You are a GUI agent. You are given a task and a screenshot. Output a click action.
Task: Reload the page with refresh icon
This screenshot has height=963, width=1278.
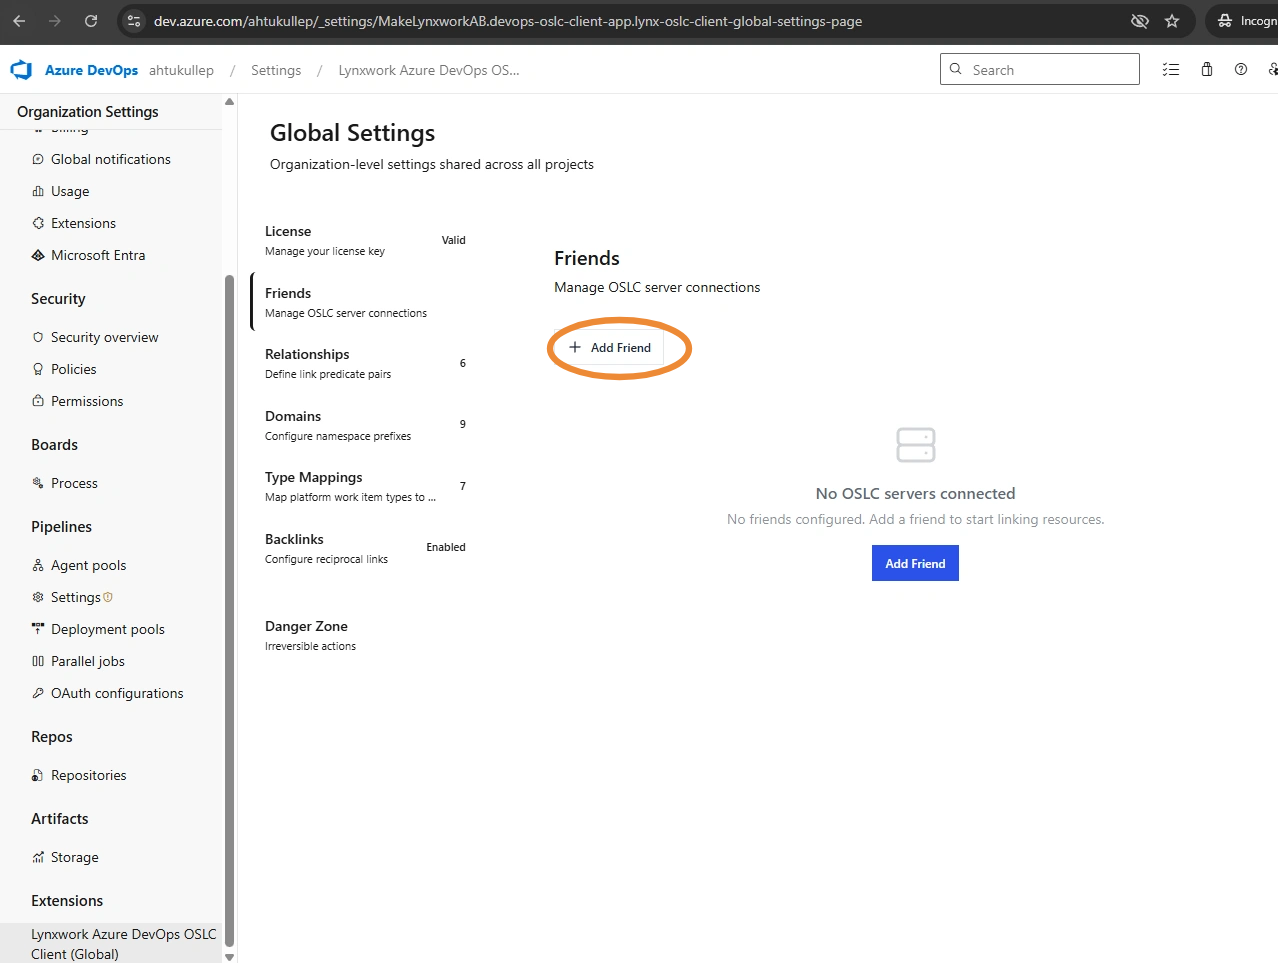point(91,21)
